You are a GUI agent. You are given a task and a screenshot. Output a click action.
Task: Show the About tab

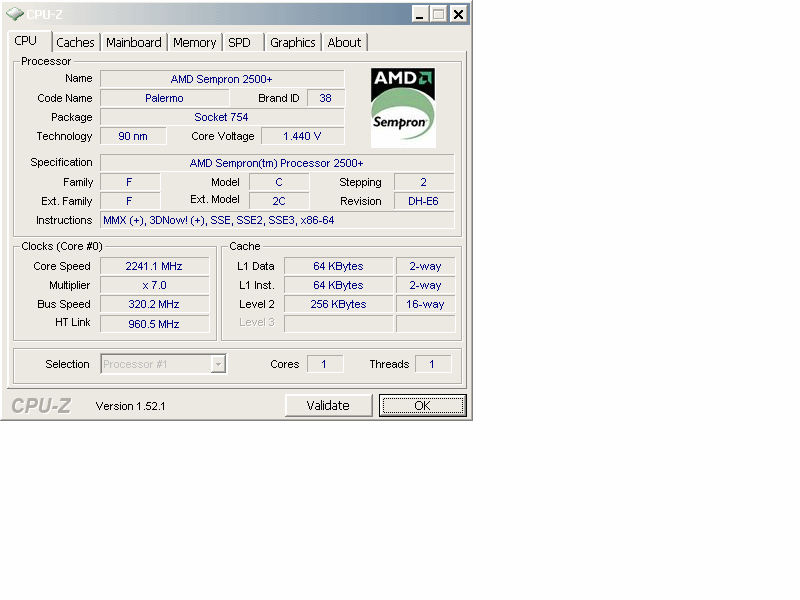tap(344, 42)
